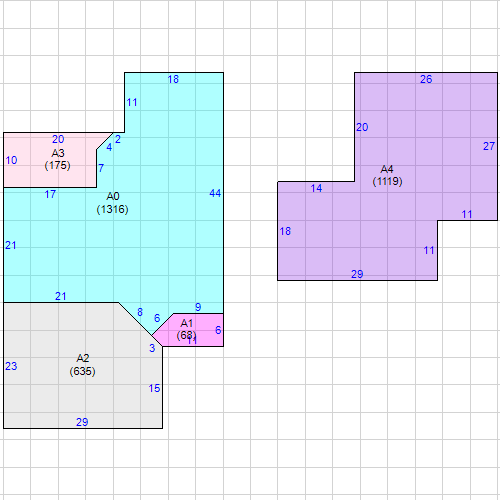Select the 15 dimension on A2
This screenshot has height=500, width=500.
tap(154, 388)
